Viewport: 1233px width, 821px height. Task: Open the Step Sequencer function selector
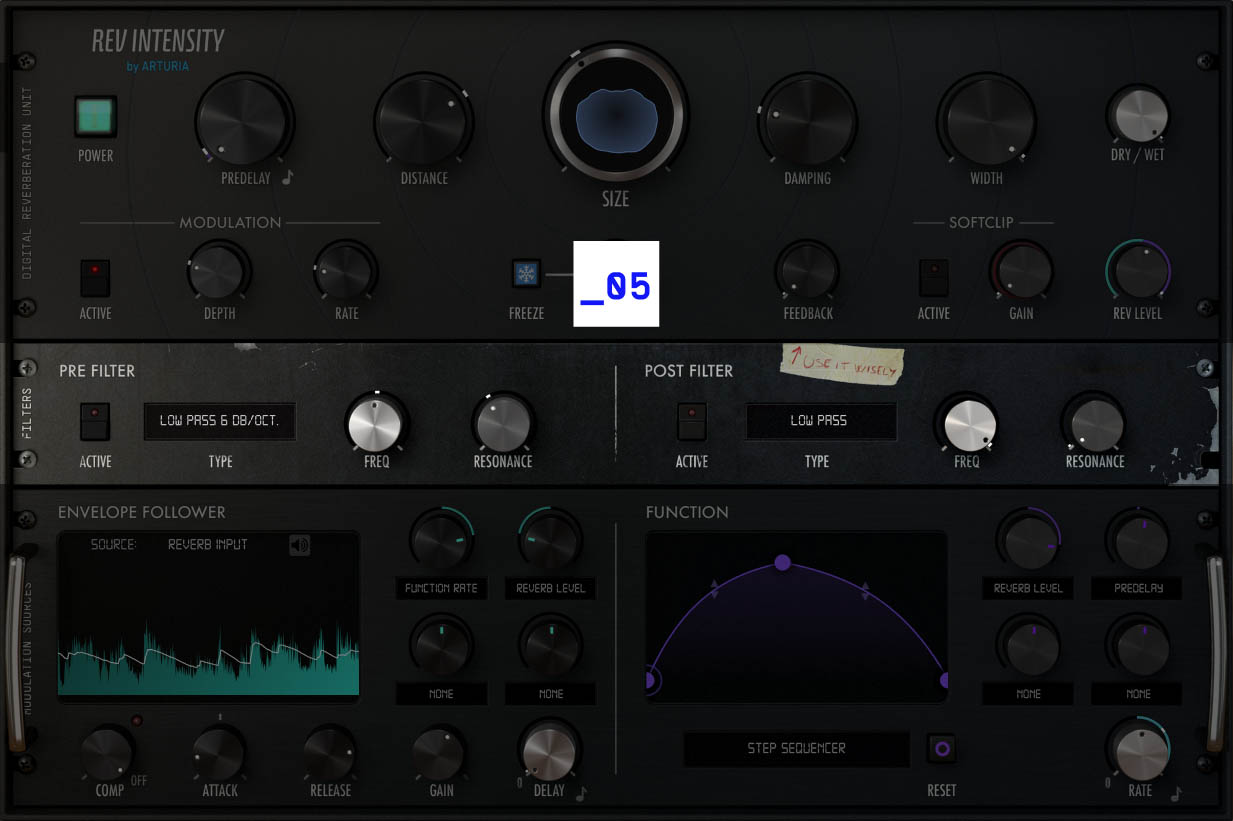point(796,748)
